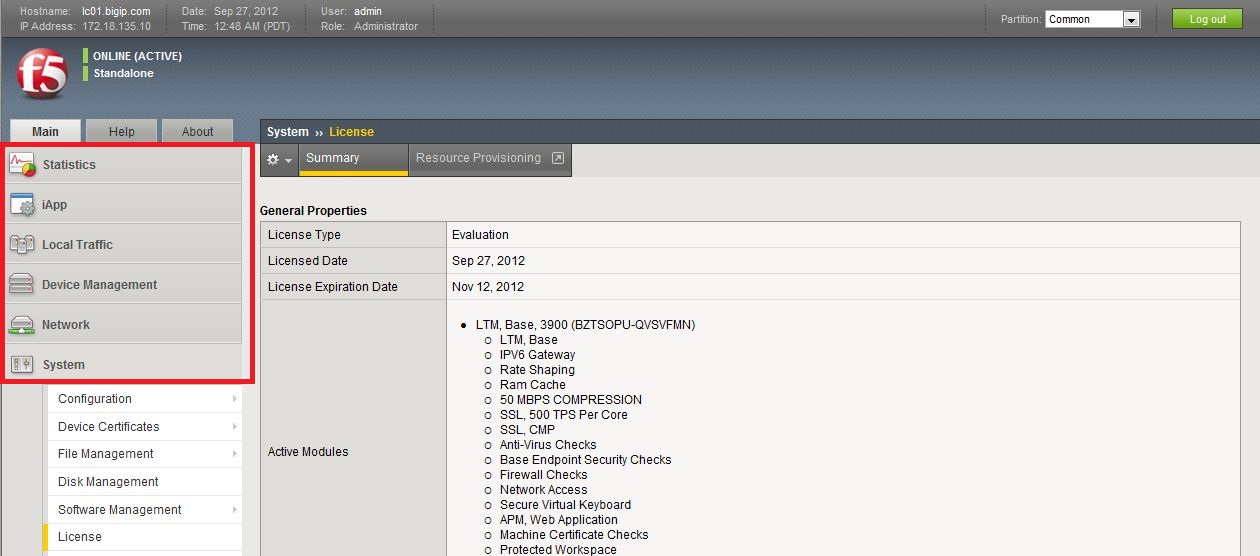The width and height of the screenshot is (1260, 556).
Task: Click the Licensed Date value Sep 27, 2012
Action: tap(488, 261)
